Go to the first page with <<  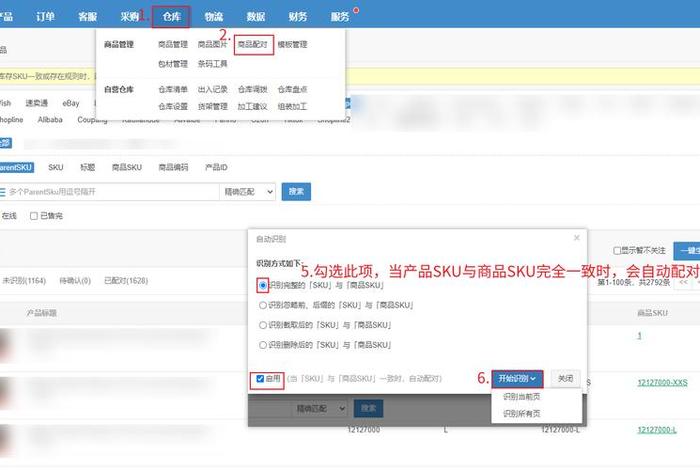[683, 283]
